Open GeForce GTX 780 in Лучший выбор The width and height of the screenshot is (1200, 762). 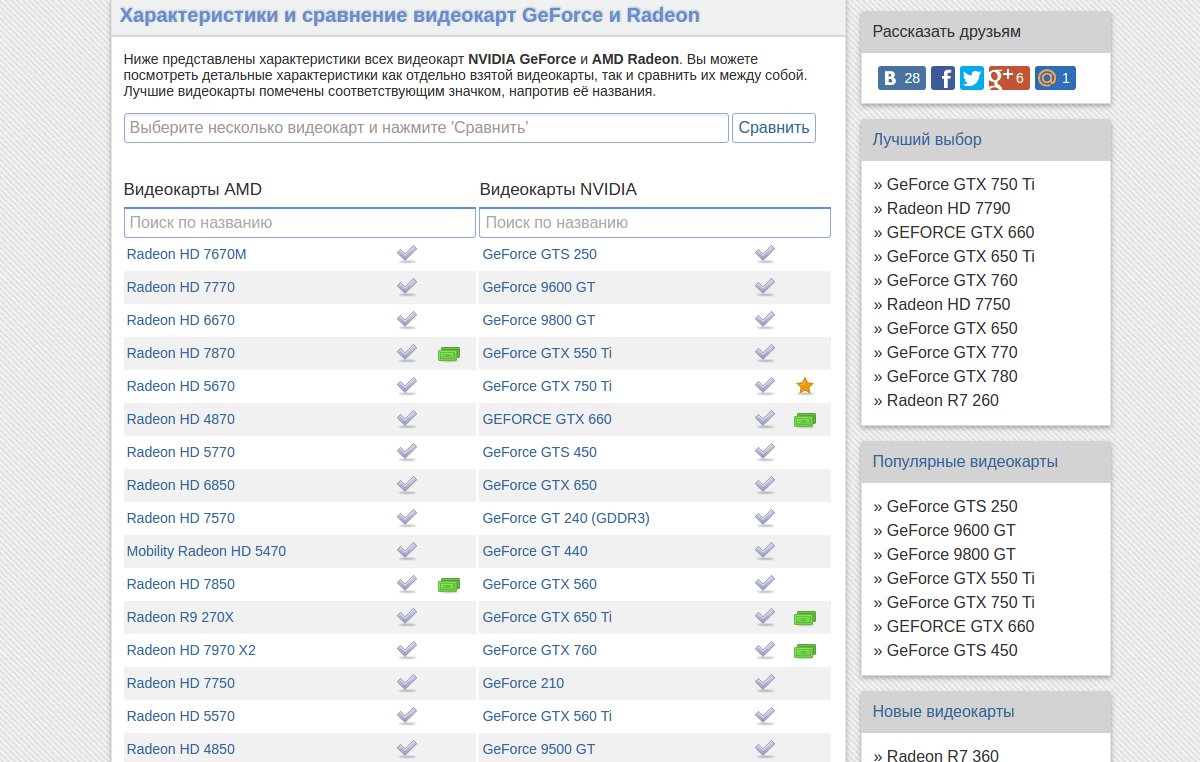pos(952,376)
